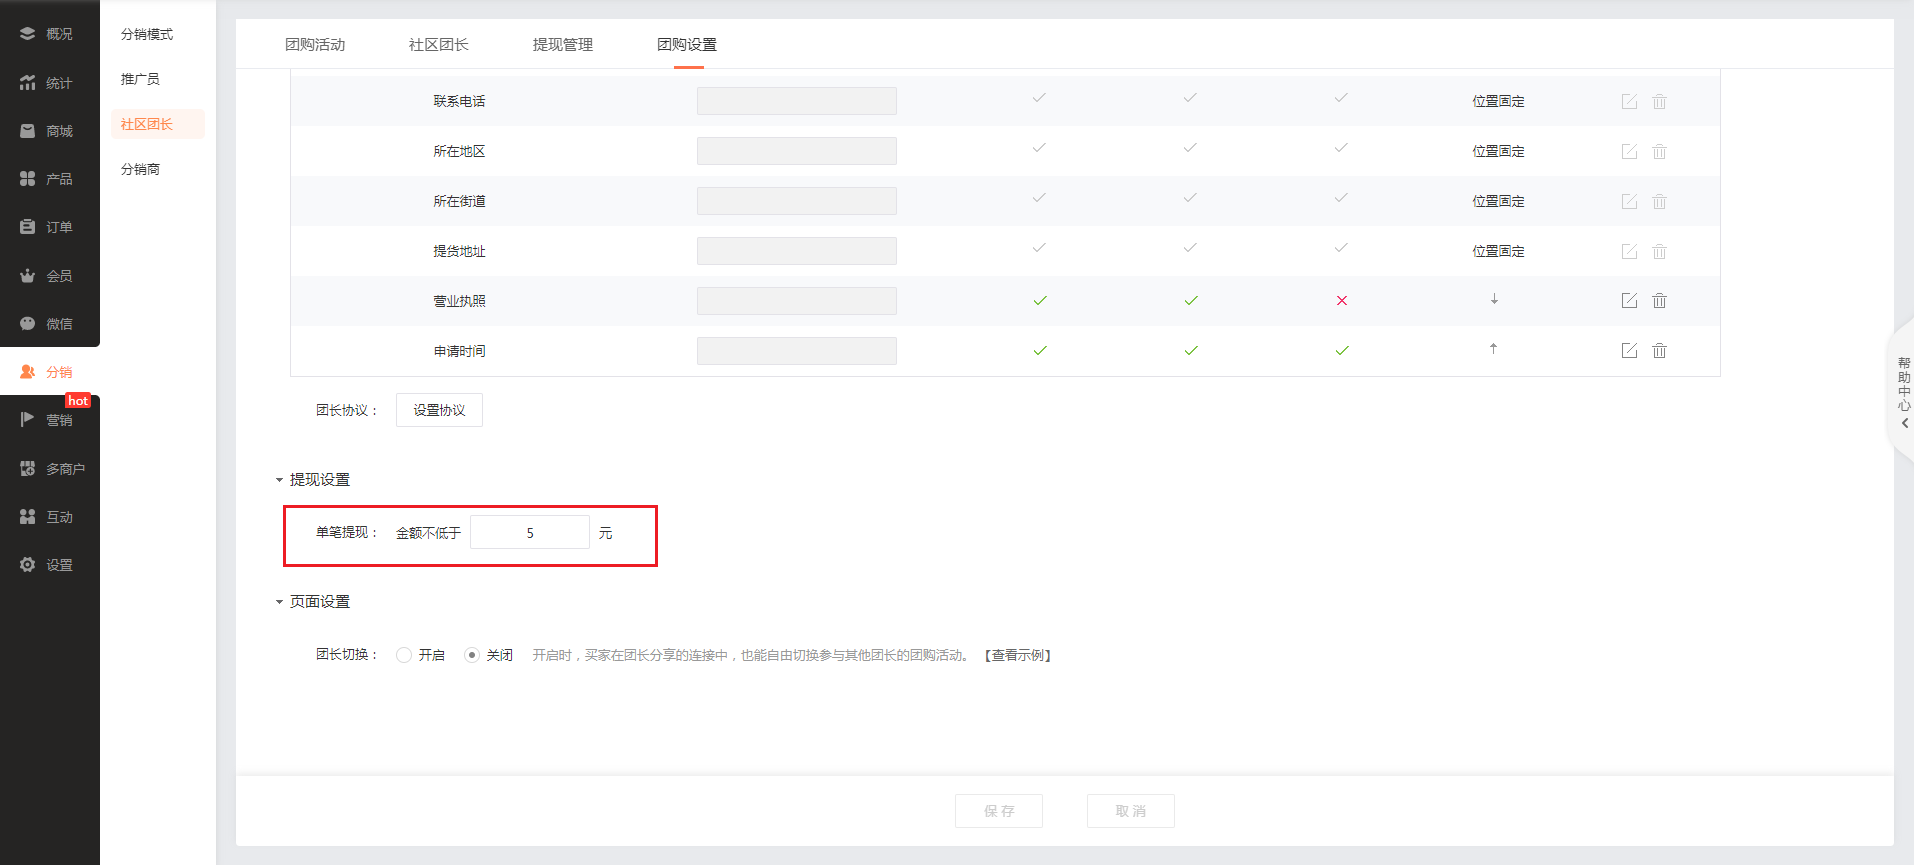Collapse the 页面设置 section
Image resolution: width=1914 pixels, height=865 pixels.
click(x=279, y=602)
